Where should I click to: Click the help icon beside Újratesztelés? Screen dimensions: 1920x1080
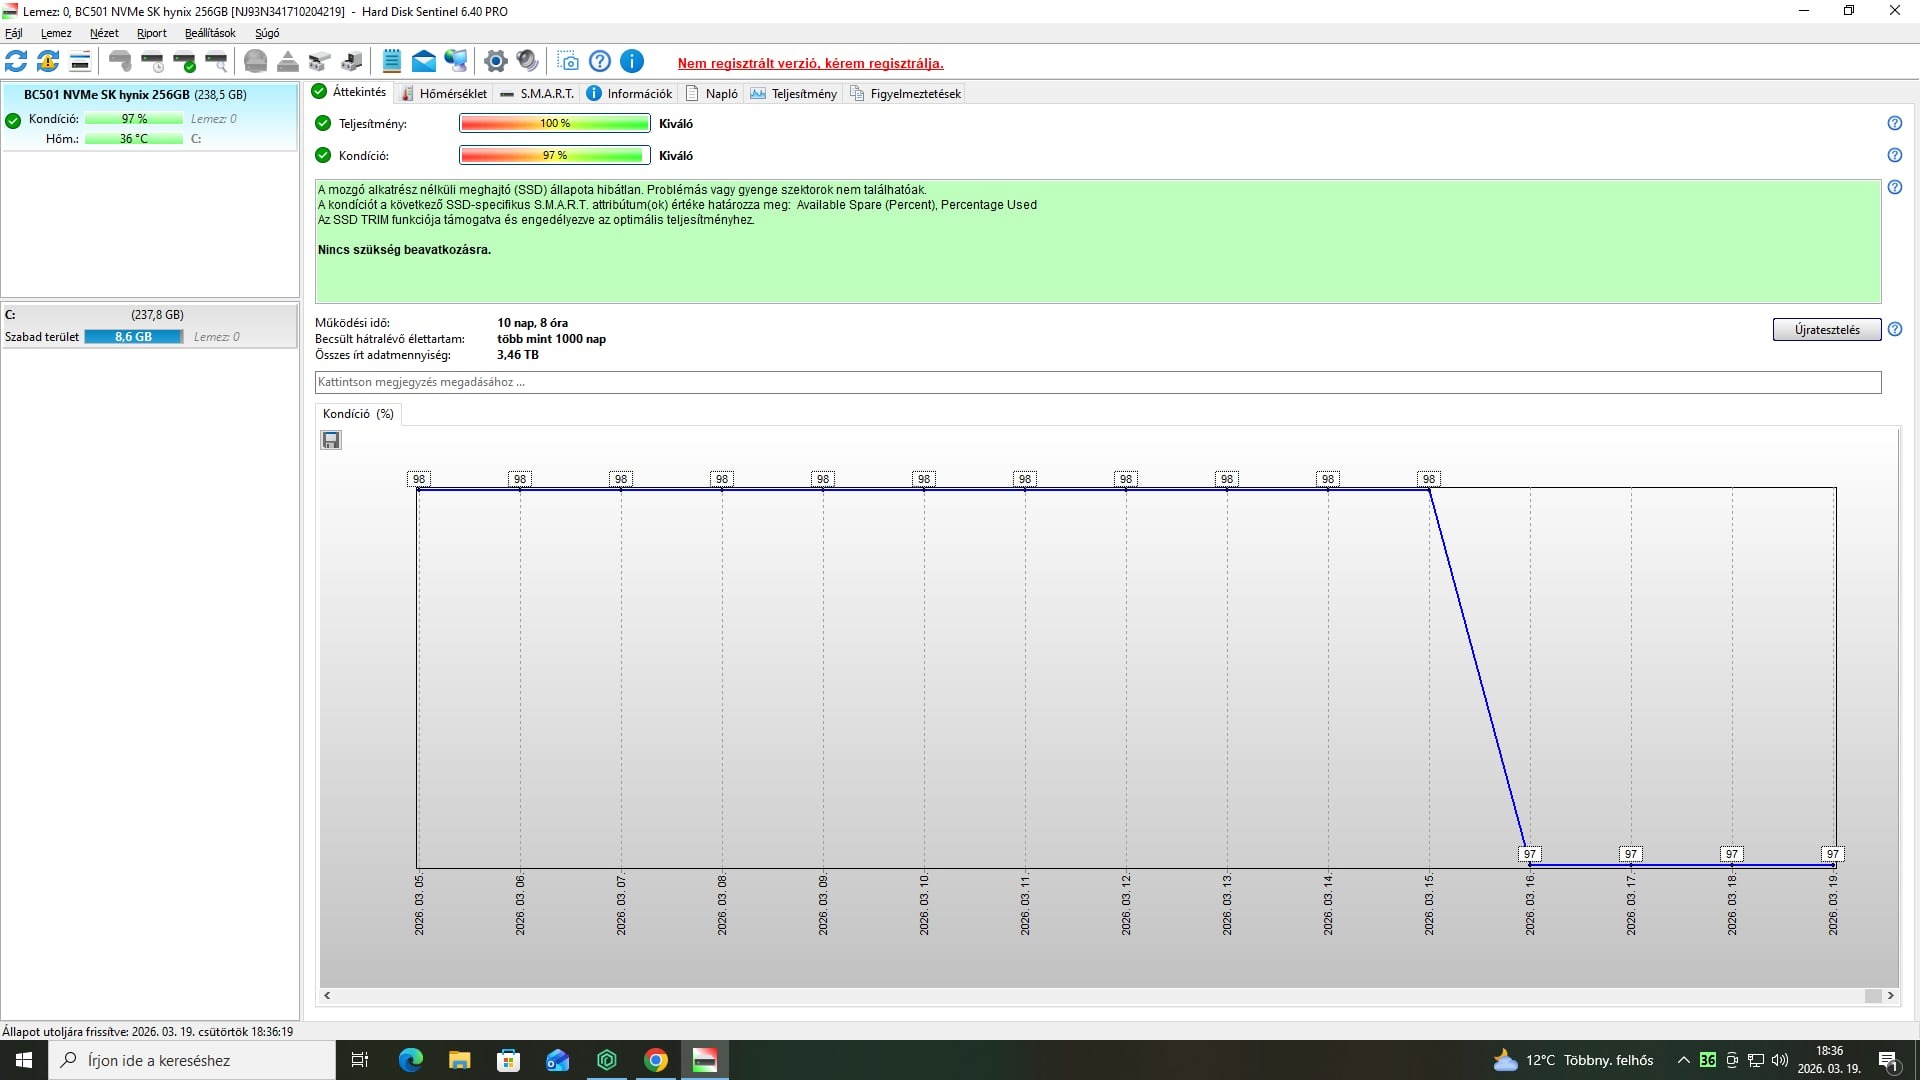pos(1894,329)
